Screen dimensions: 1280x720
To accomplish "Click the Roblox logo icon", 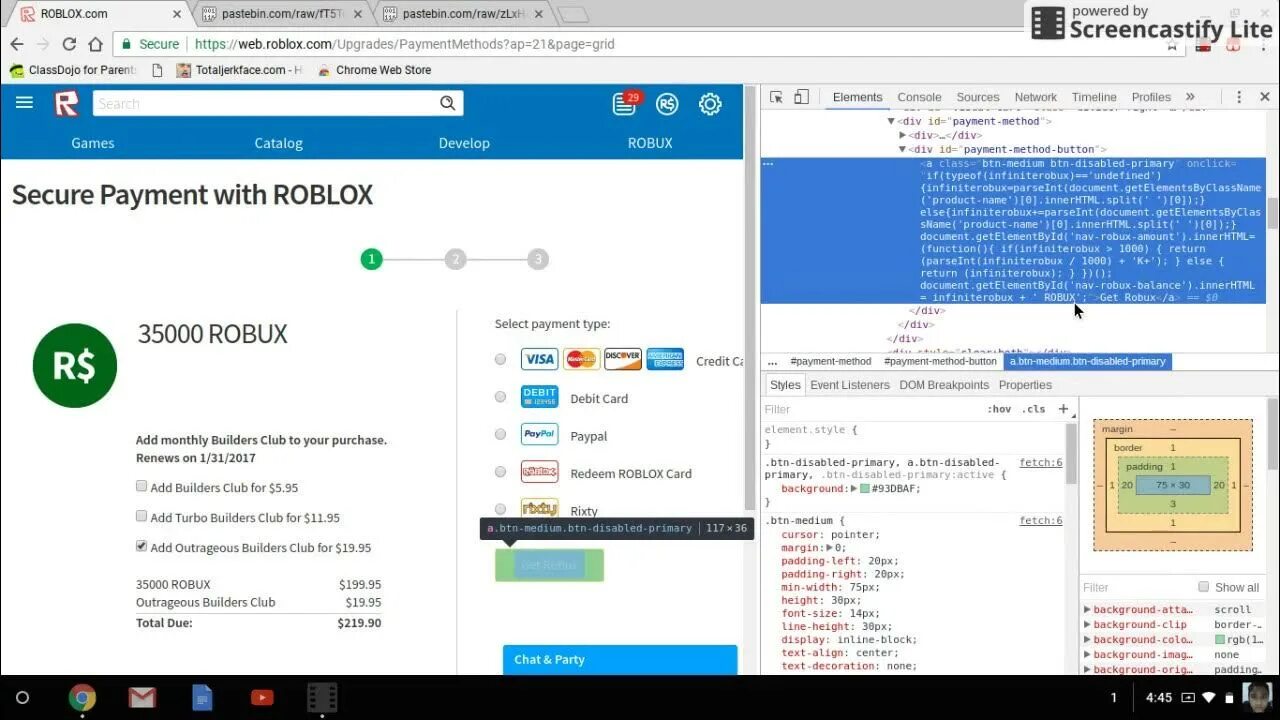I will (x=66, y=103).
